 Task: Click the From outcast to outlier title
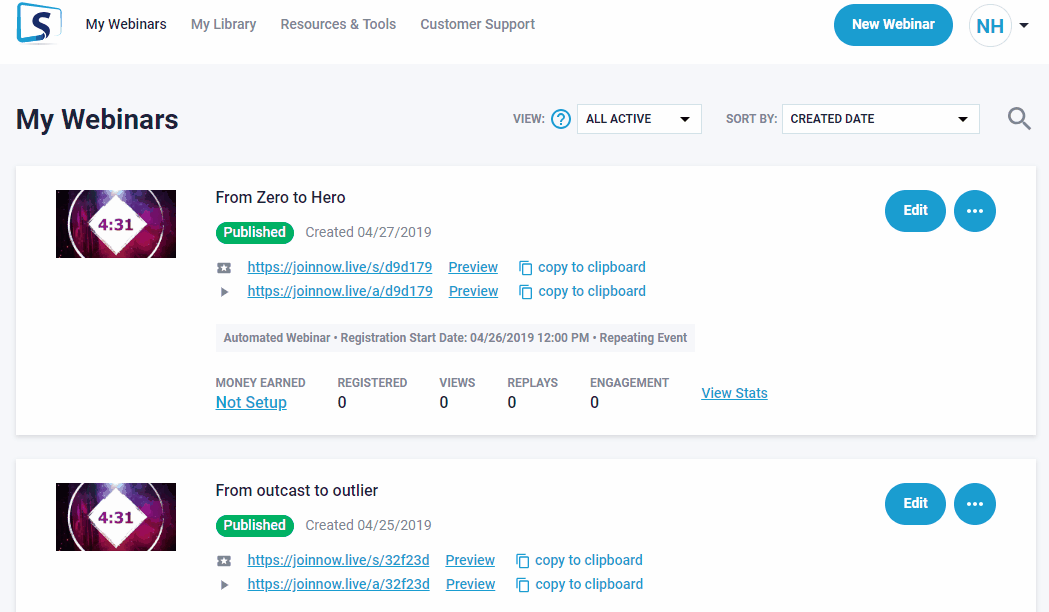tap(296, 490)
